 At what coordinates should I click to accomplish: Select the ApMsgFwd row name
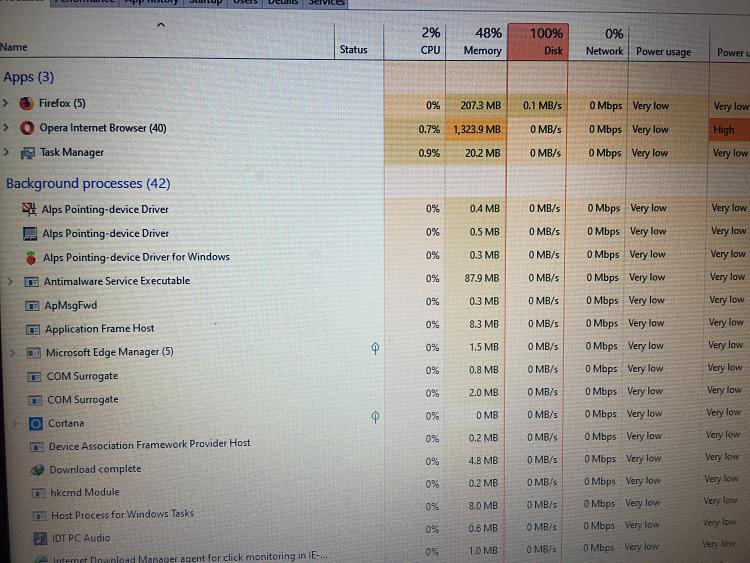71,305
